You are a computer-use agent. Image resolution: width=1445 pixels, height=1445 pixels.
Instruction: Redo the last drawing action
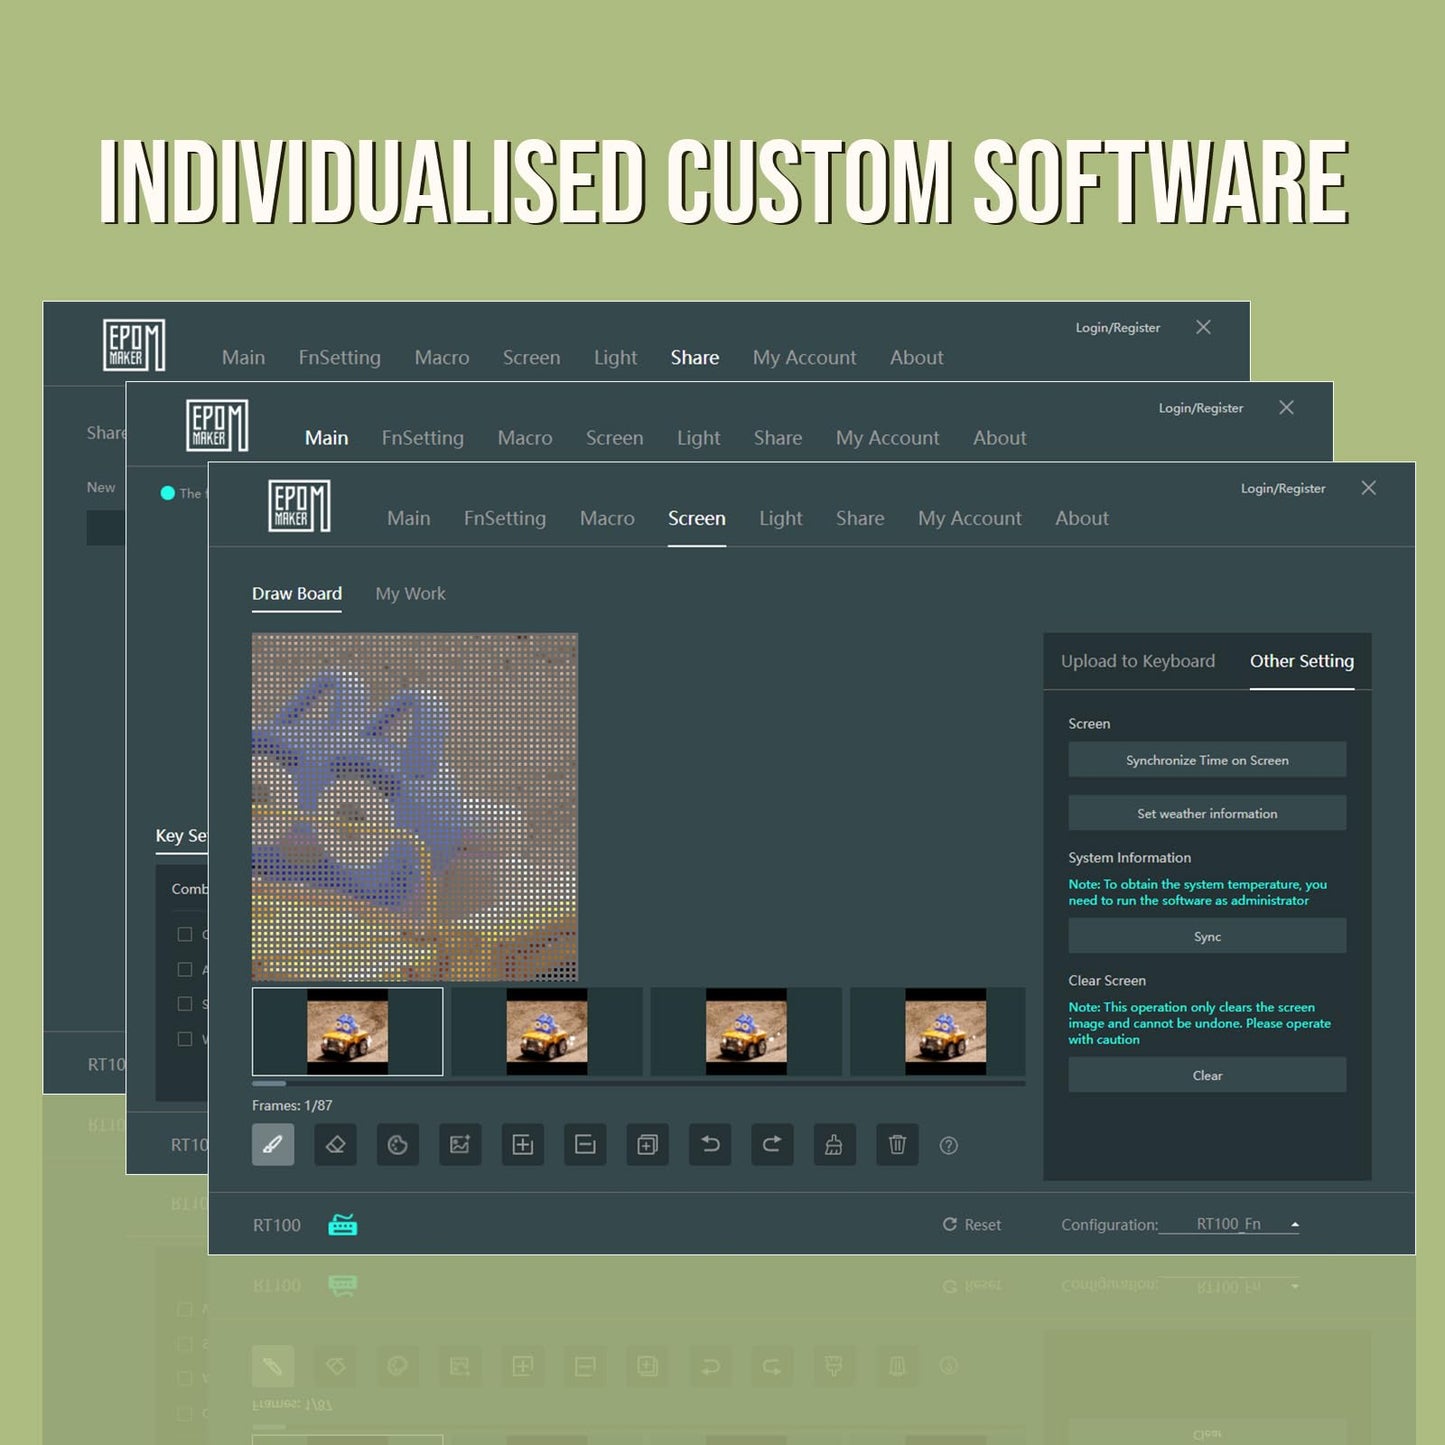(x=772, y=1145)
